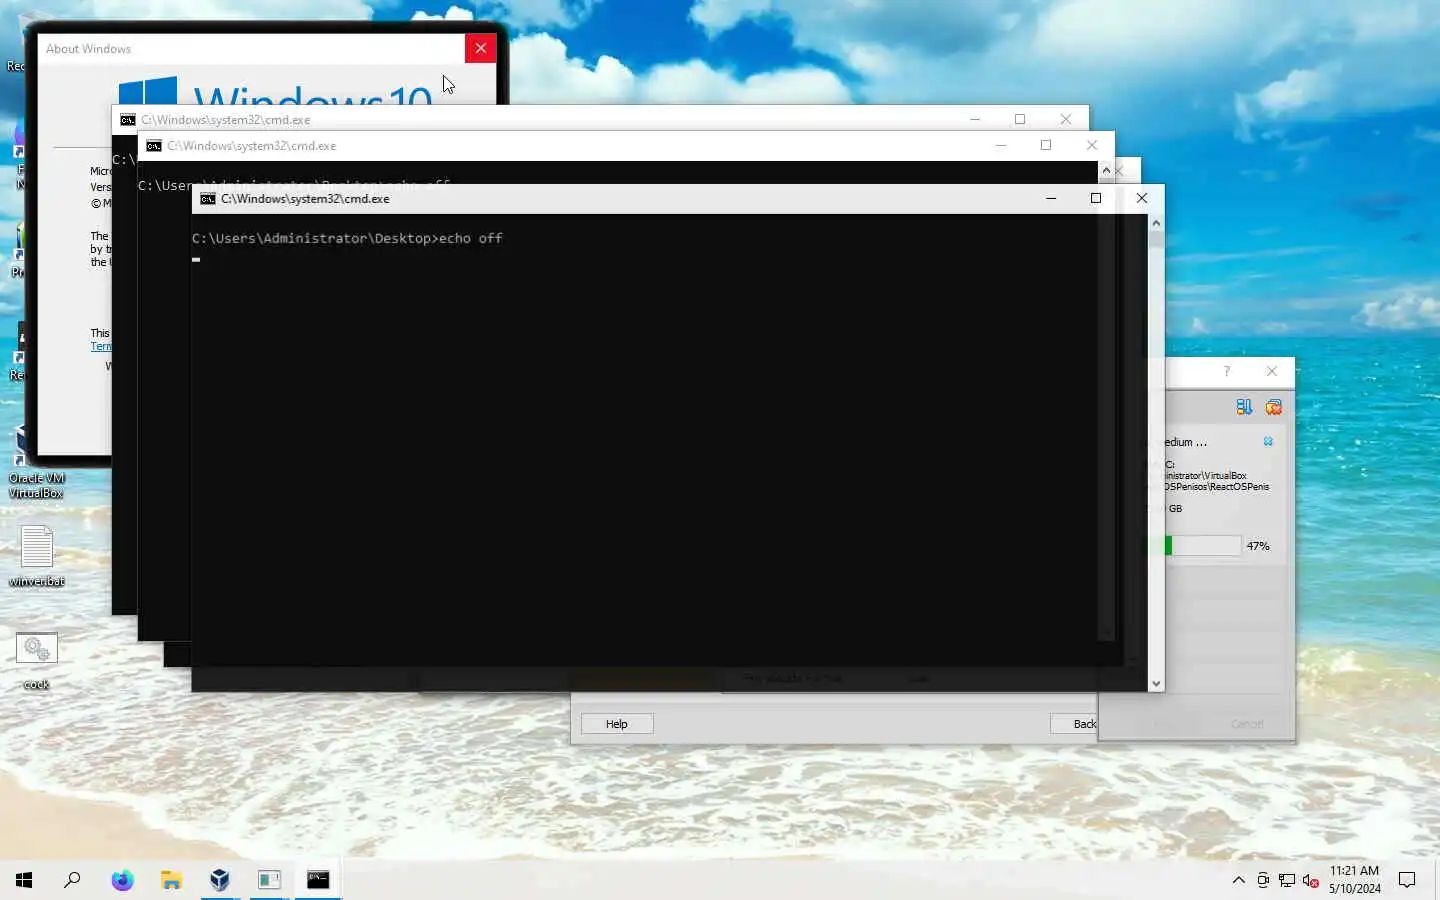Minimize the second cmd.exe window
The width and height of the screenshot is (1440, 900).
tap(1000, 145)
